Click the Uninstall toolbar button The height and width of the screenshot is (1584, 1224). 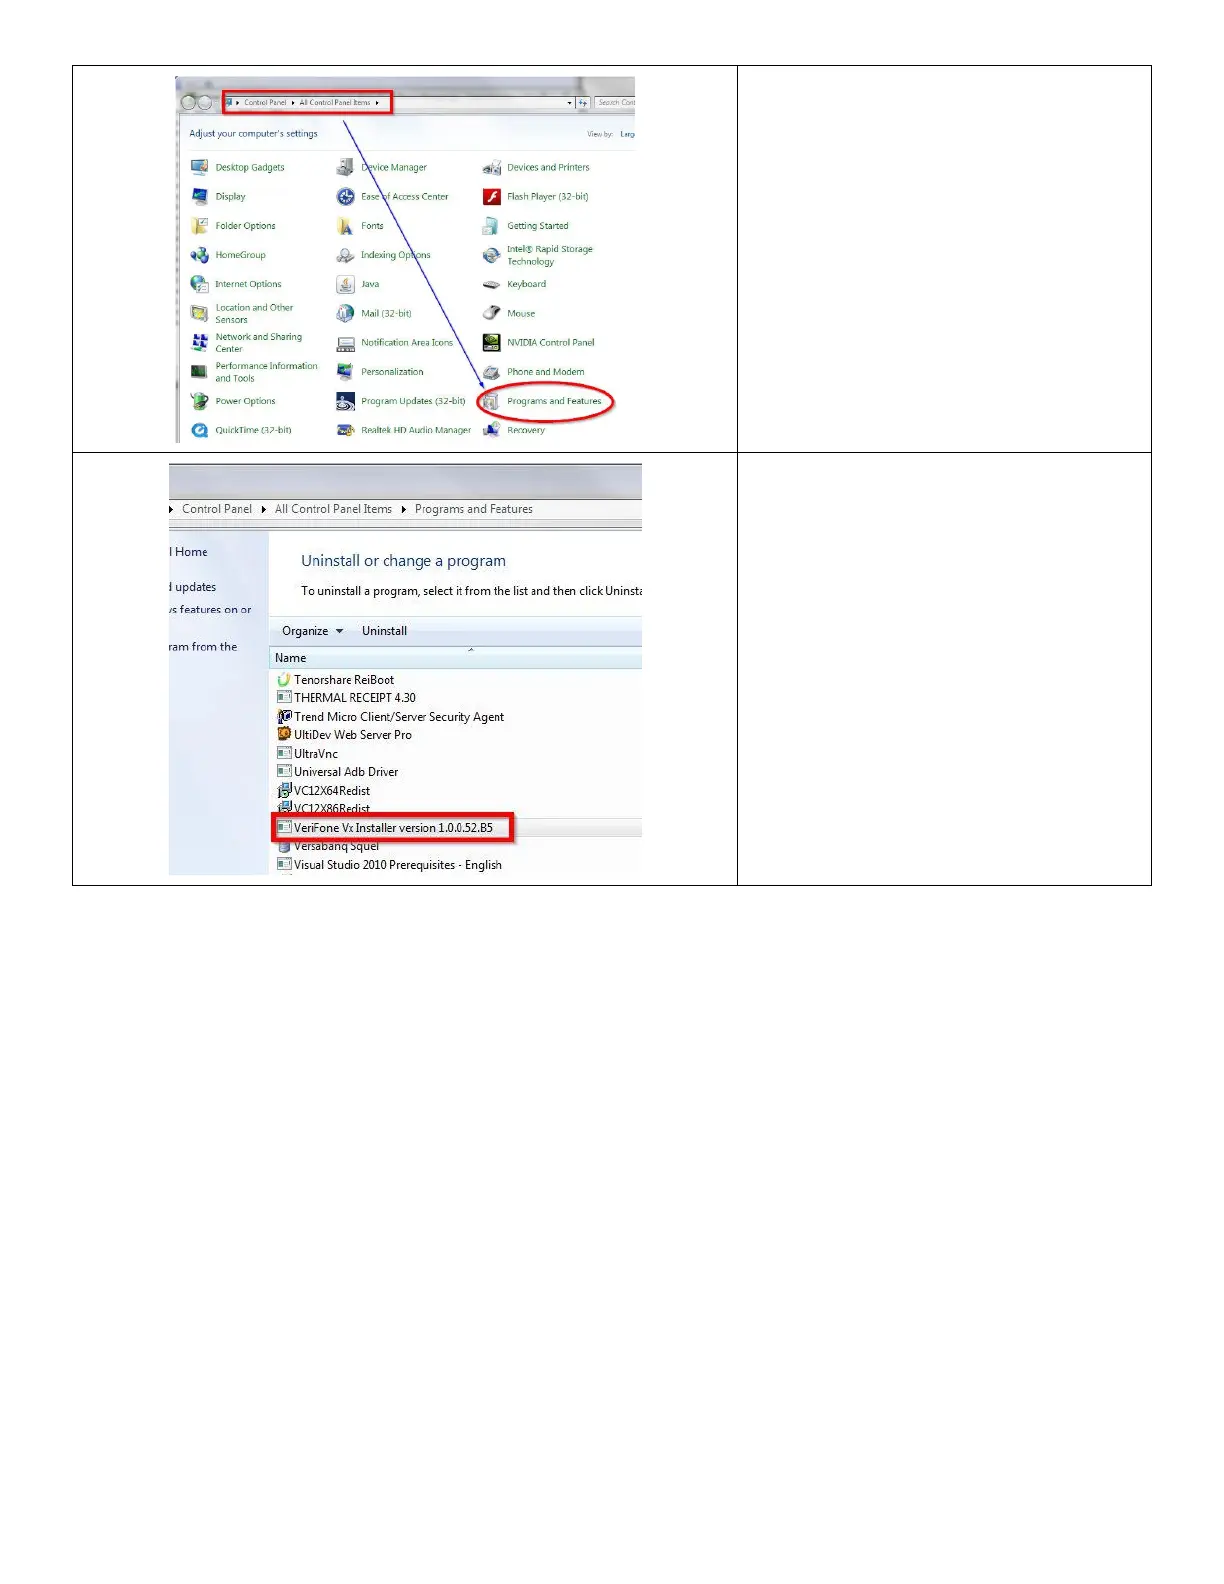point(384,631)
